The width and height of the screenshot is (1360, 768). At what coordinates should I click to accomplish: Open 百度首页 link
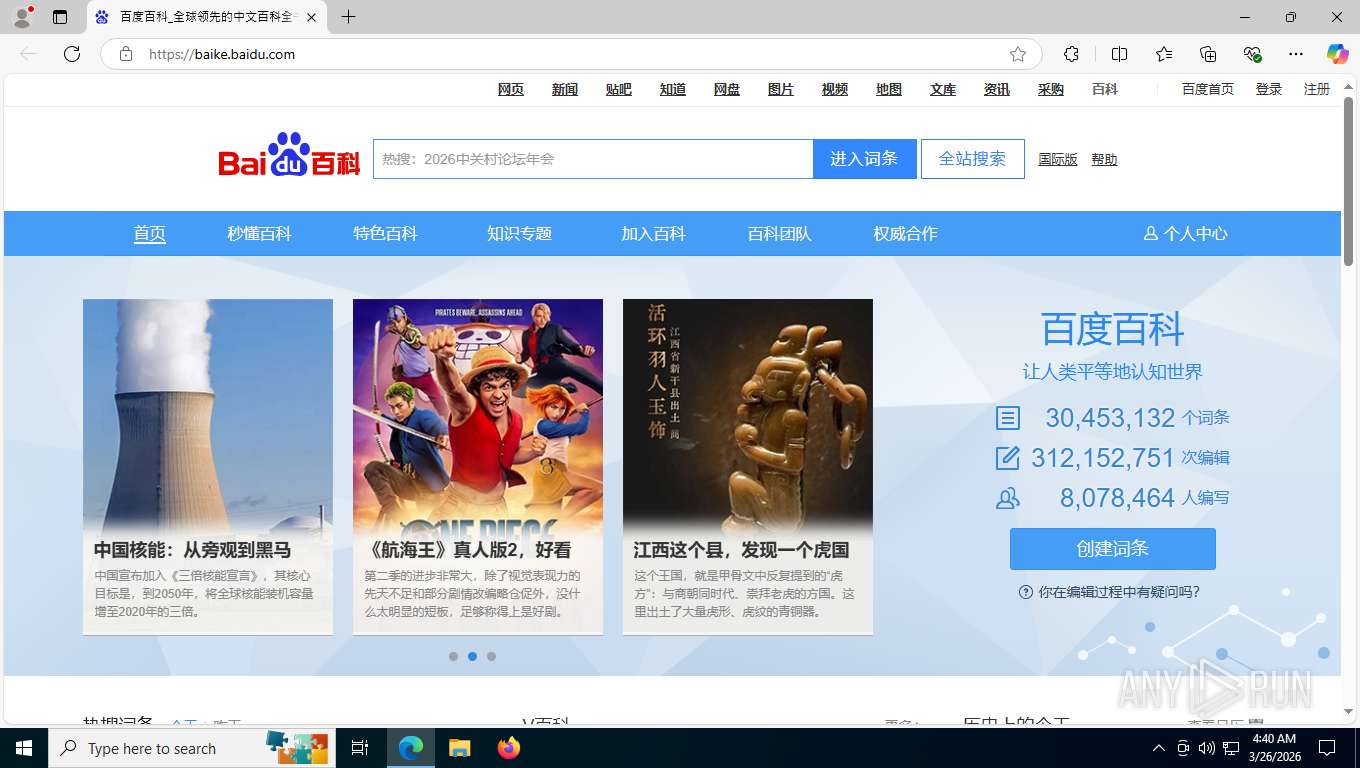pos(1208,89)
